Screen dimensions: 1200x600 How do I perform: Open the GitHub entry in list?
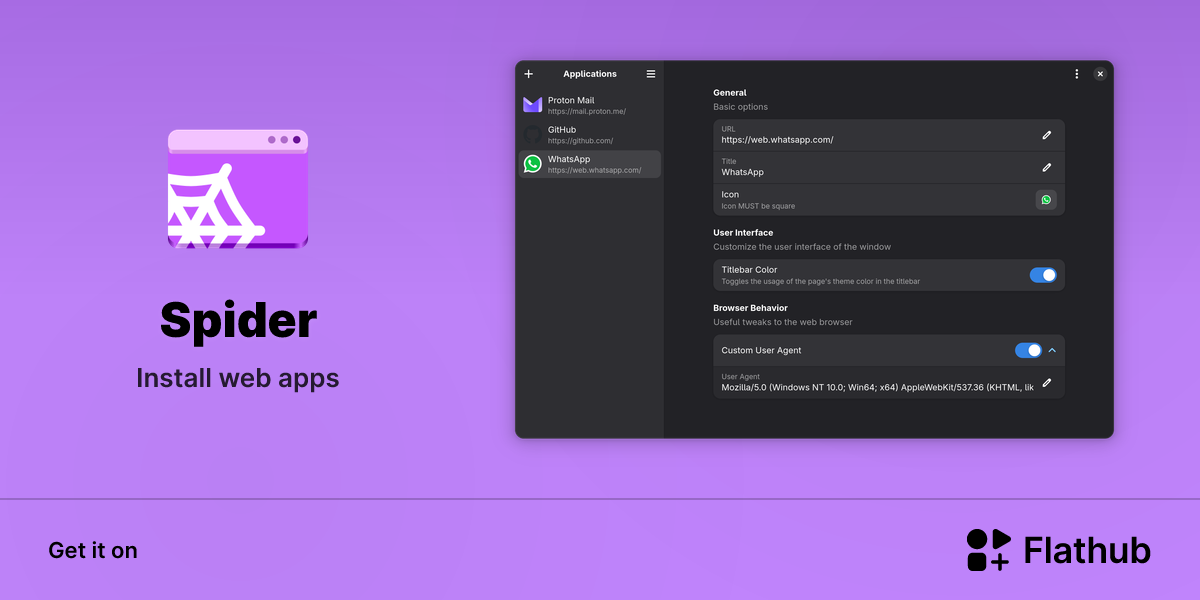tap(590, 135)
